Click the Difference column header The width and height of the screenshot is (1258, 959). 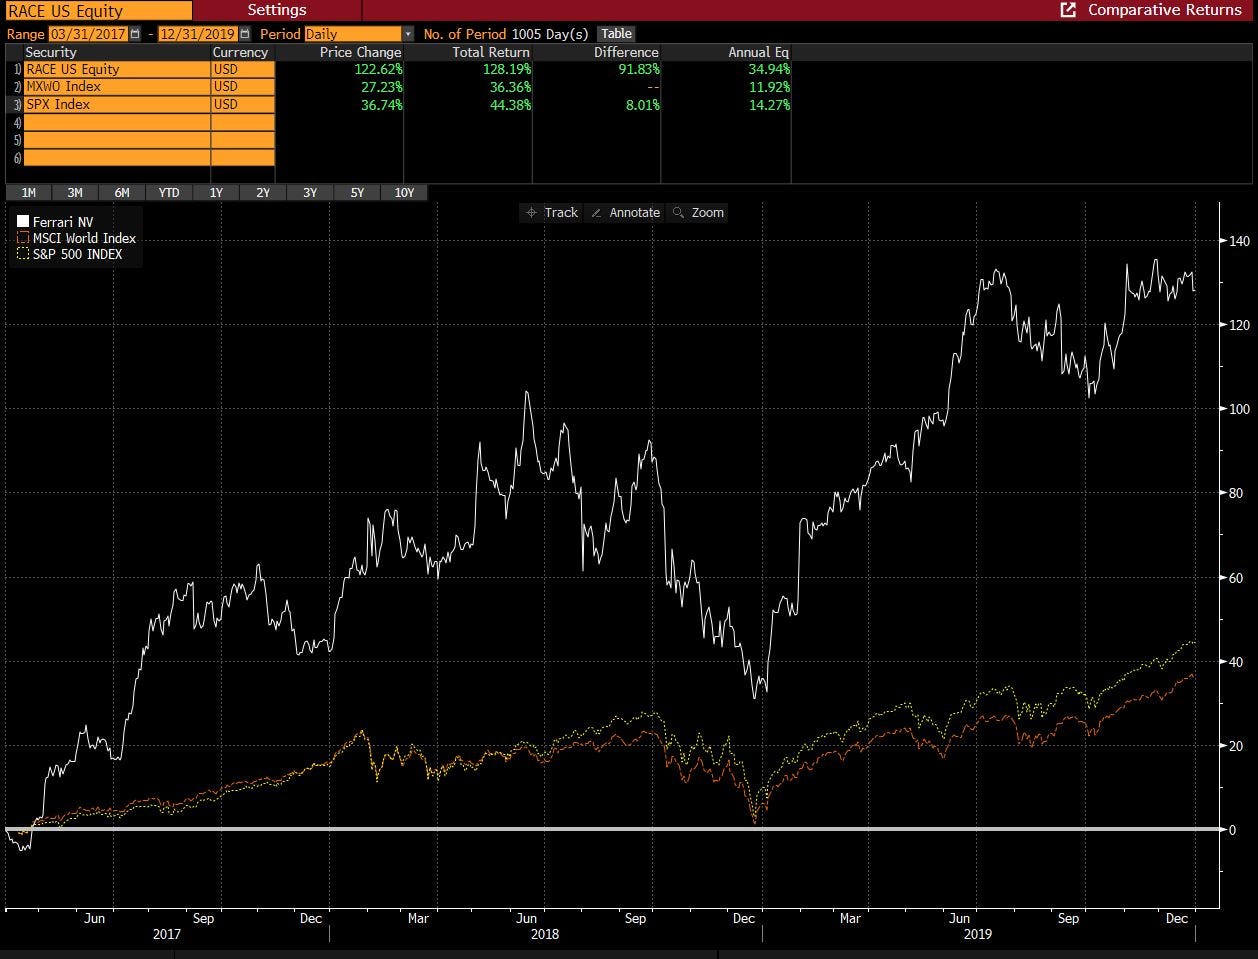point(626,52)
